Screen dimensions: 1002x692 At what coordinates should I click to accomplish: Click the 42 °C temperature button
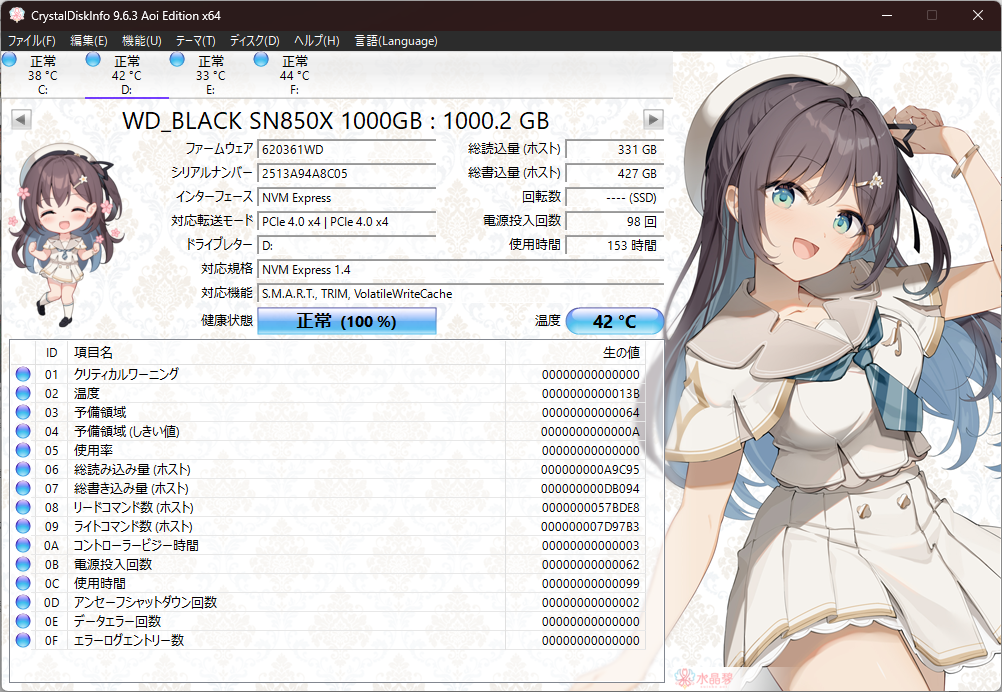pyautogui.click(x=615, y=321)
